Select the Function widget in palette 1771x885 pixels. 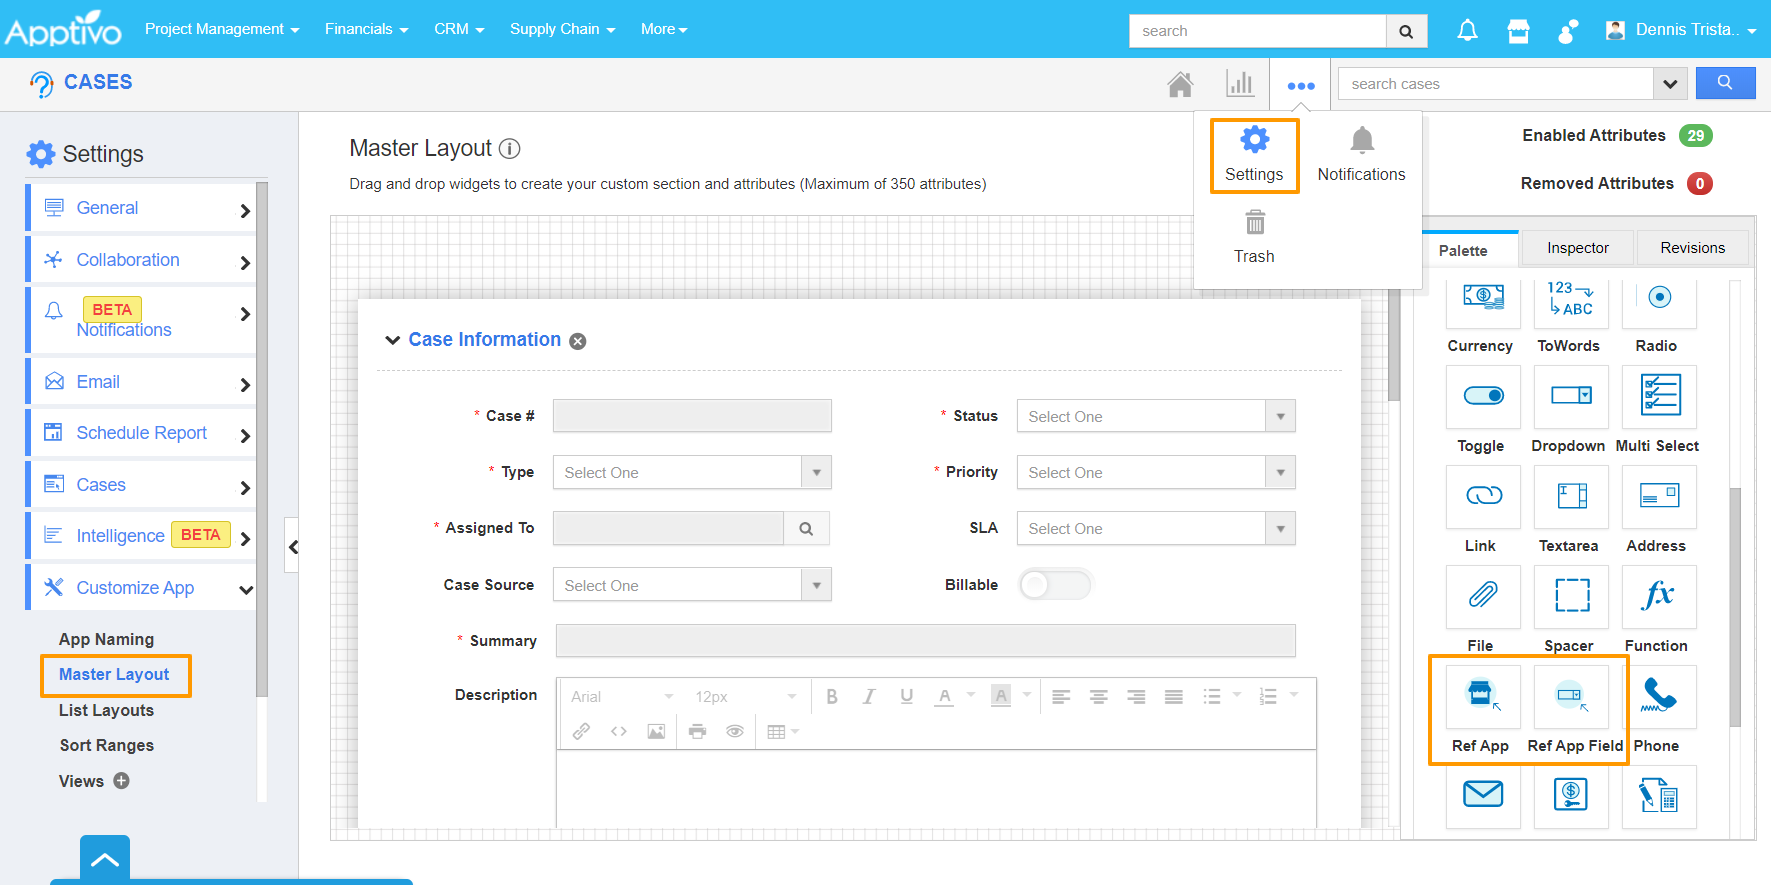(1658, 596)
